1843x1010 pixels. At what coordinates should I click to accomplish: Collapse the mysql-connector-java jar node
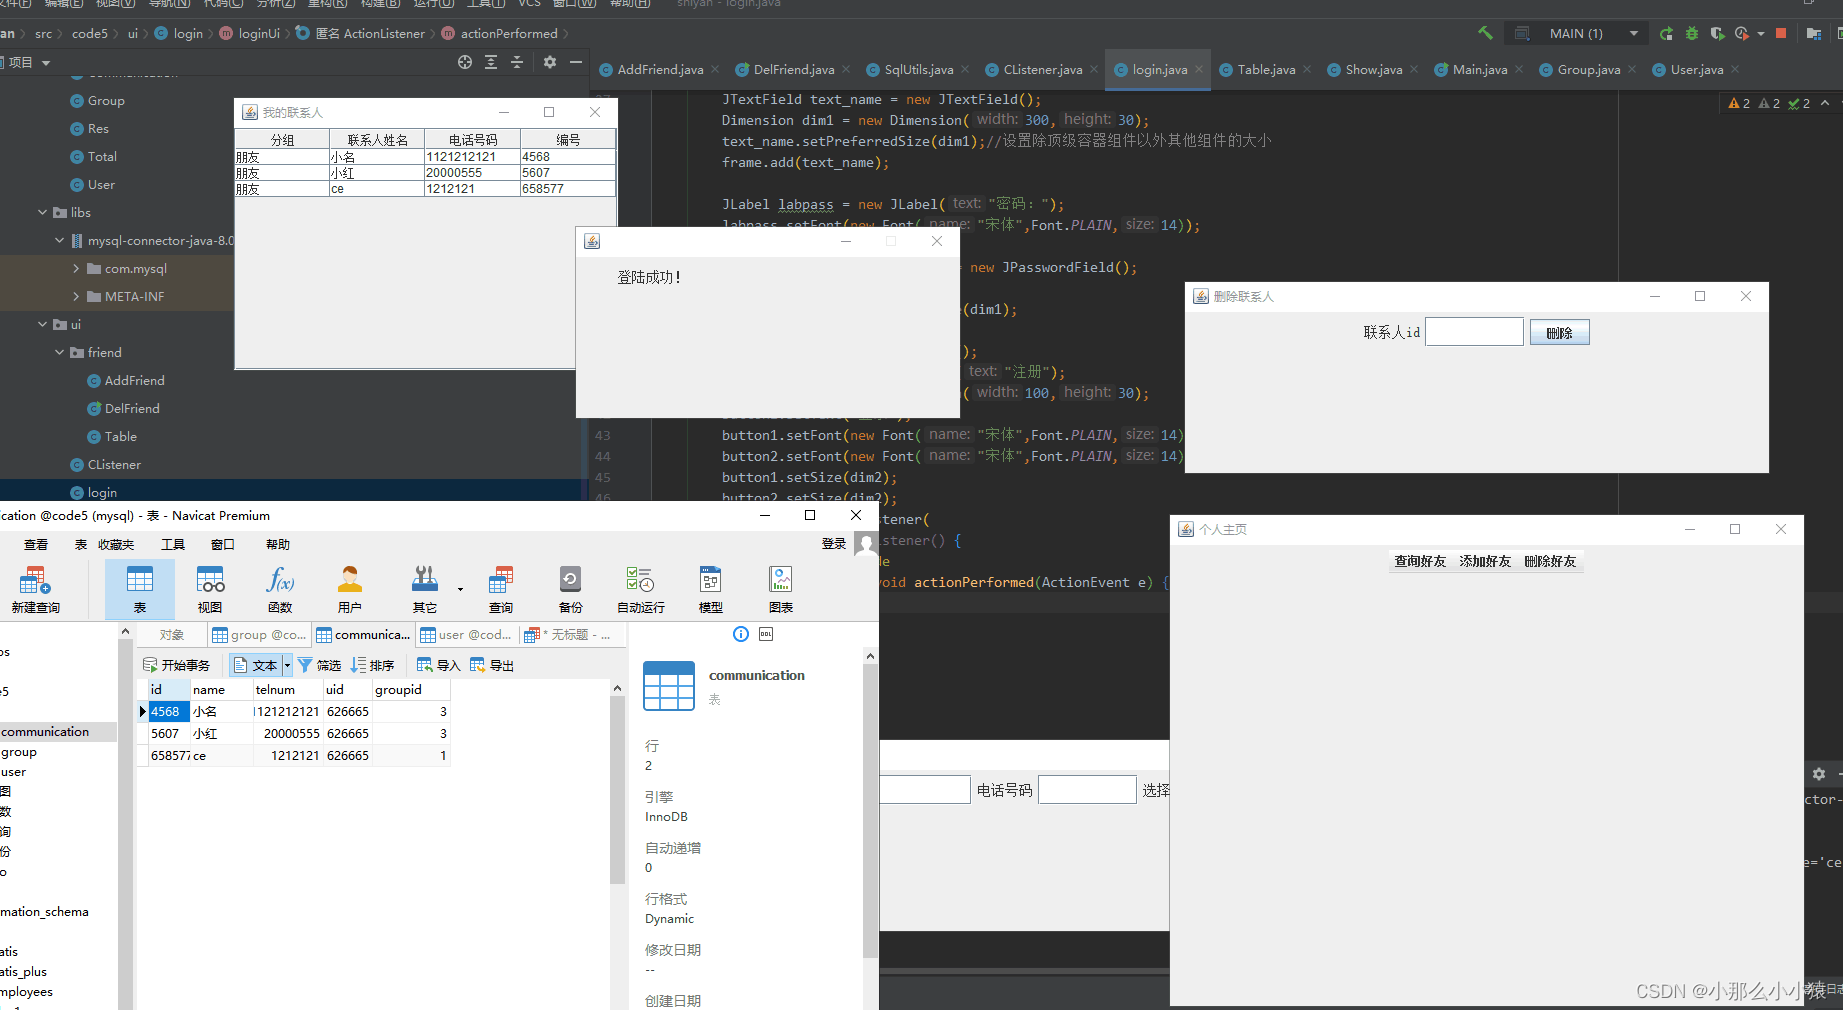60,240
